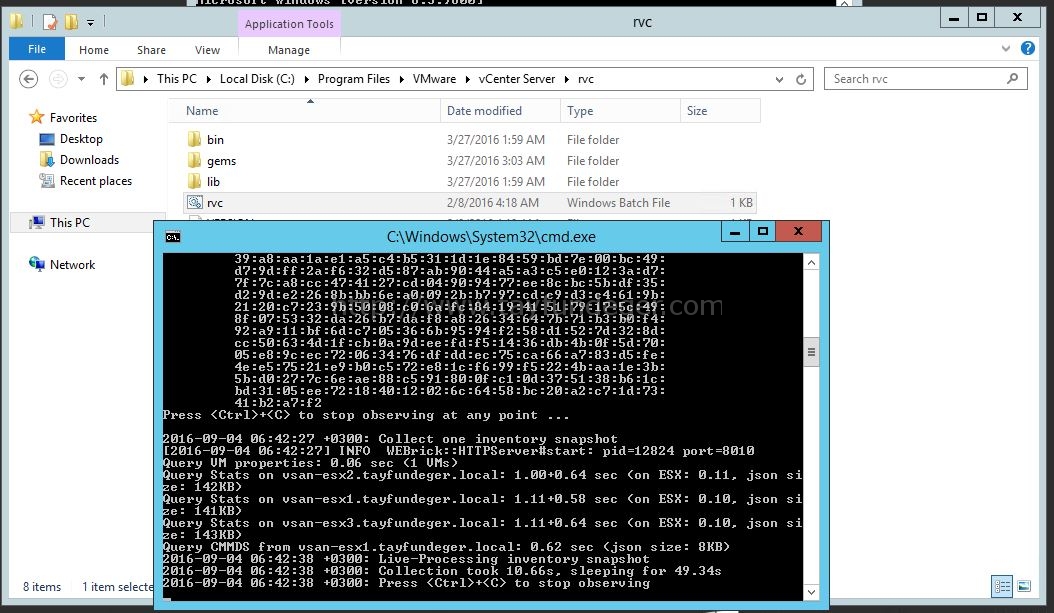This screenshot has height=613, width=1054.
Task: Expand chevron after 'VMware' breadcrumb
Action: click(x=467, y=79)
